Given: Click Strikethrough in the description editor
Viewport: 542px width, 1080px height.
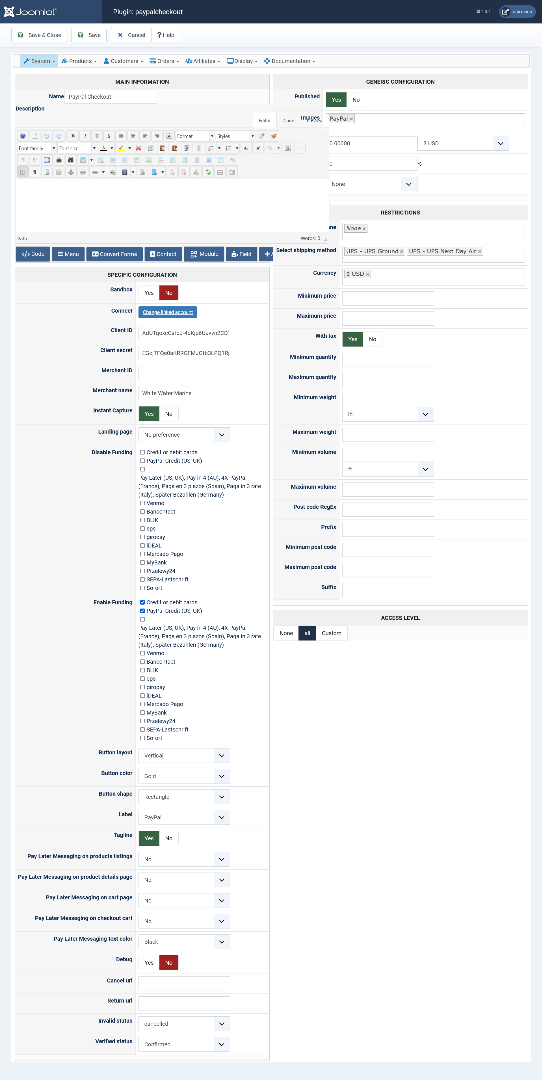Looking at the screenshot, I should pos(109,136).
